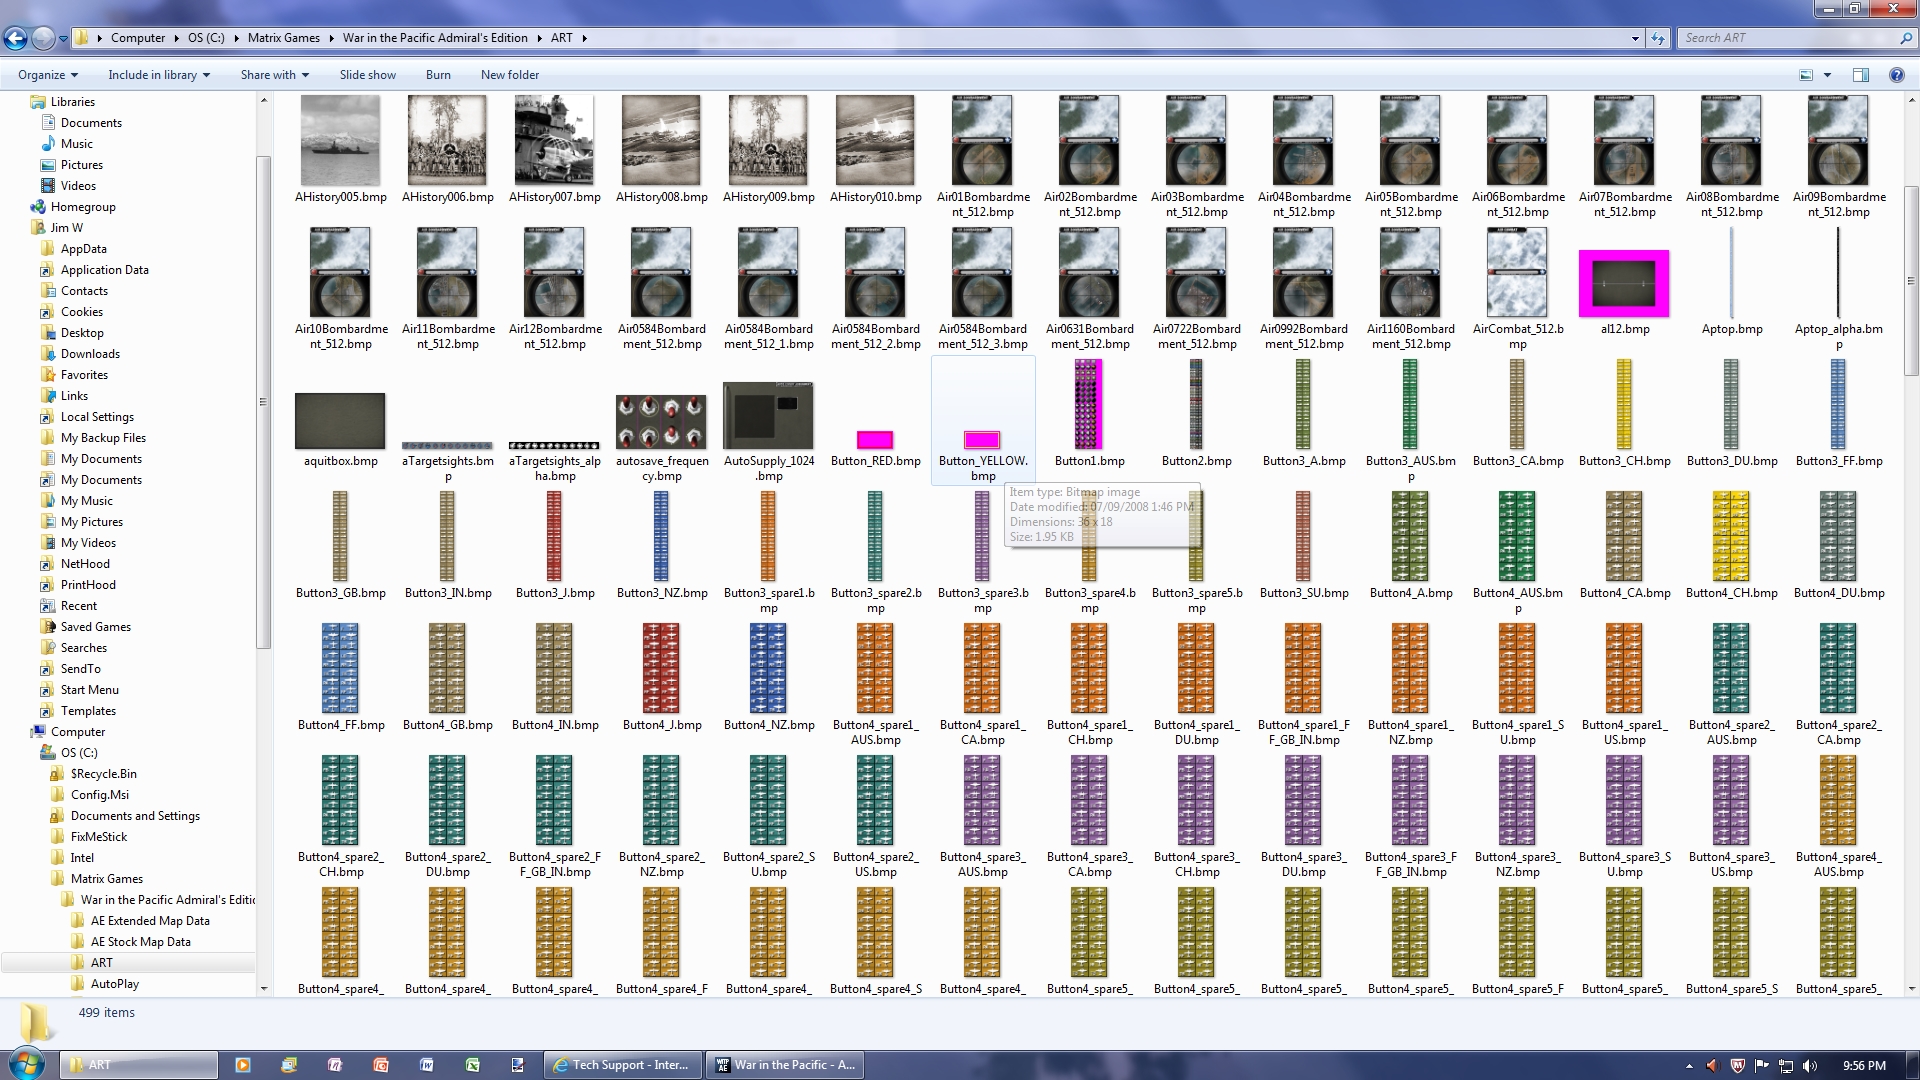
Task: Open the Windows Start orb
Action: [25, 1064]
